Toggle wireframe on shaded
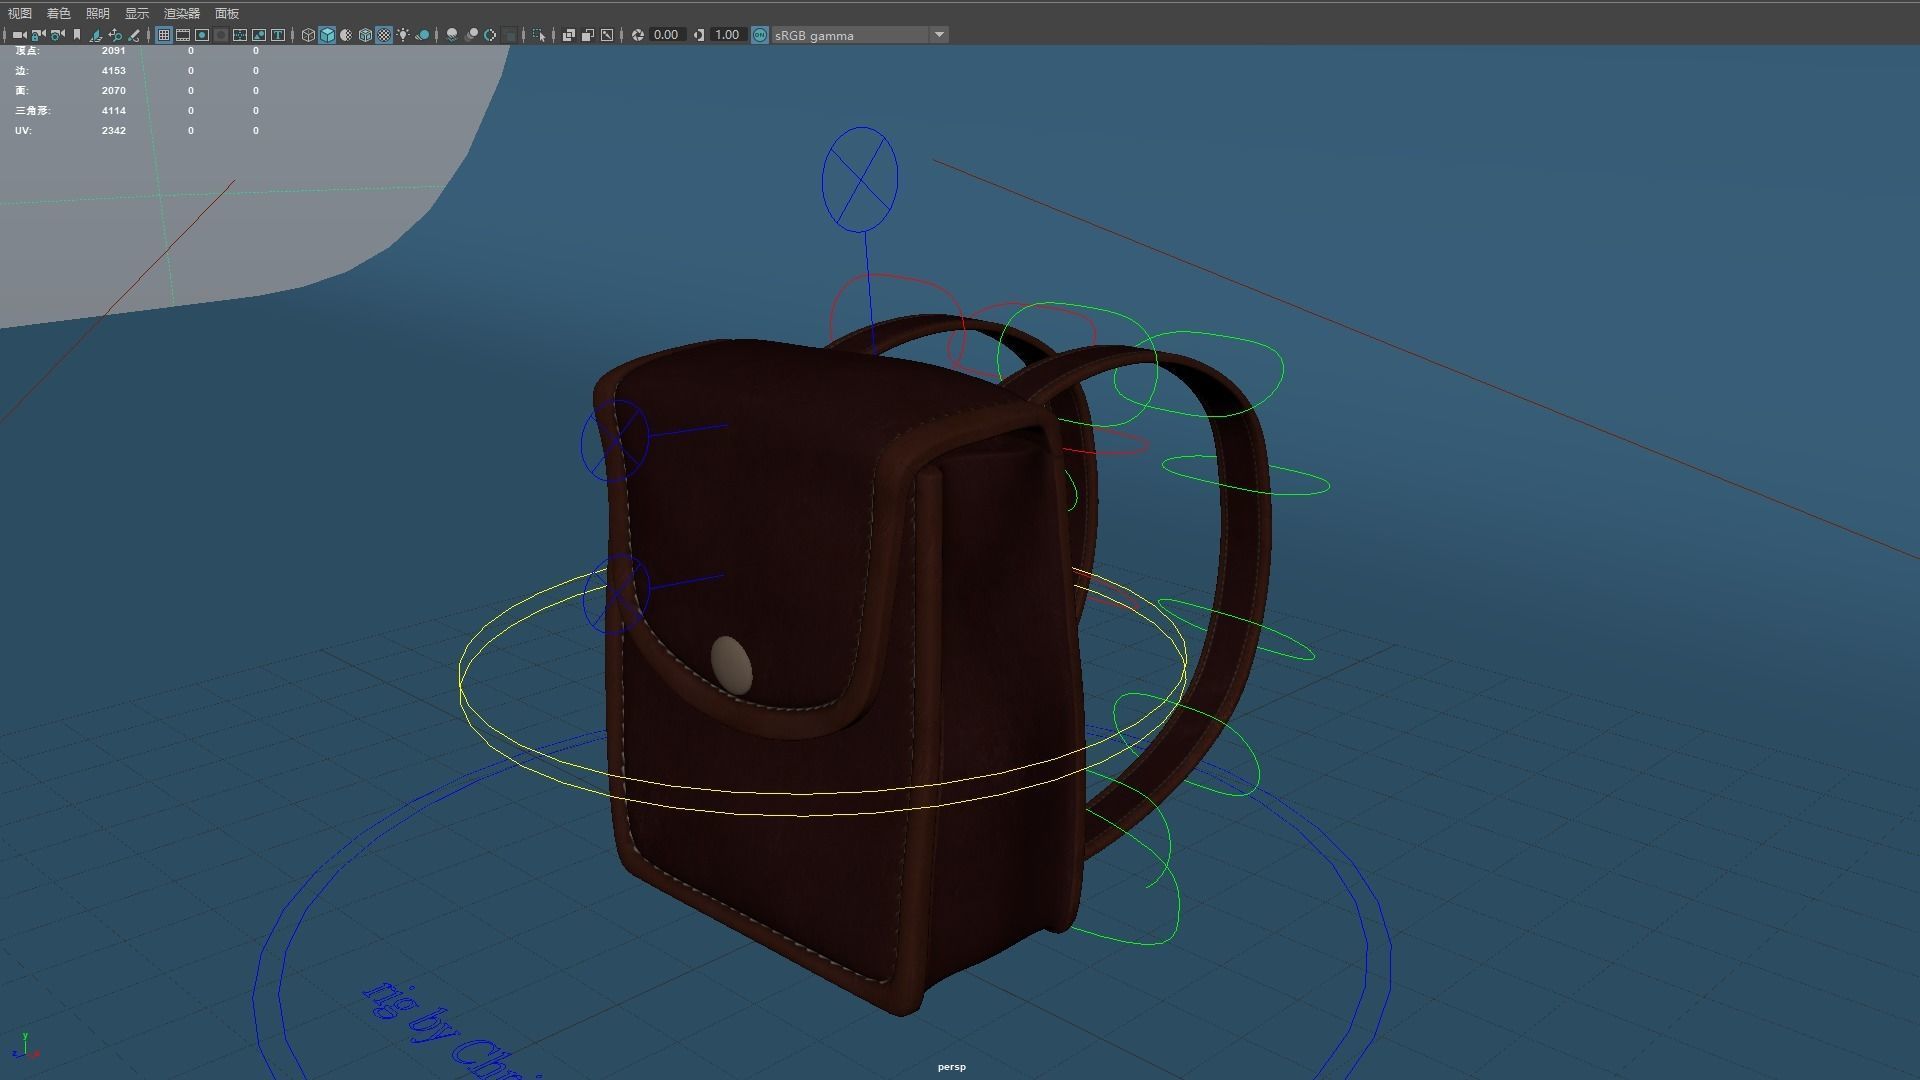Screen dimensions: 1920x1080 coord(365,35)
